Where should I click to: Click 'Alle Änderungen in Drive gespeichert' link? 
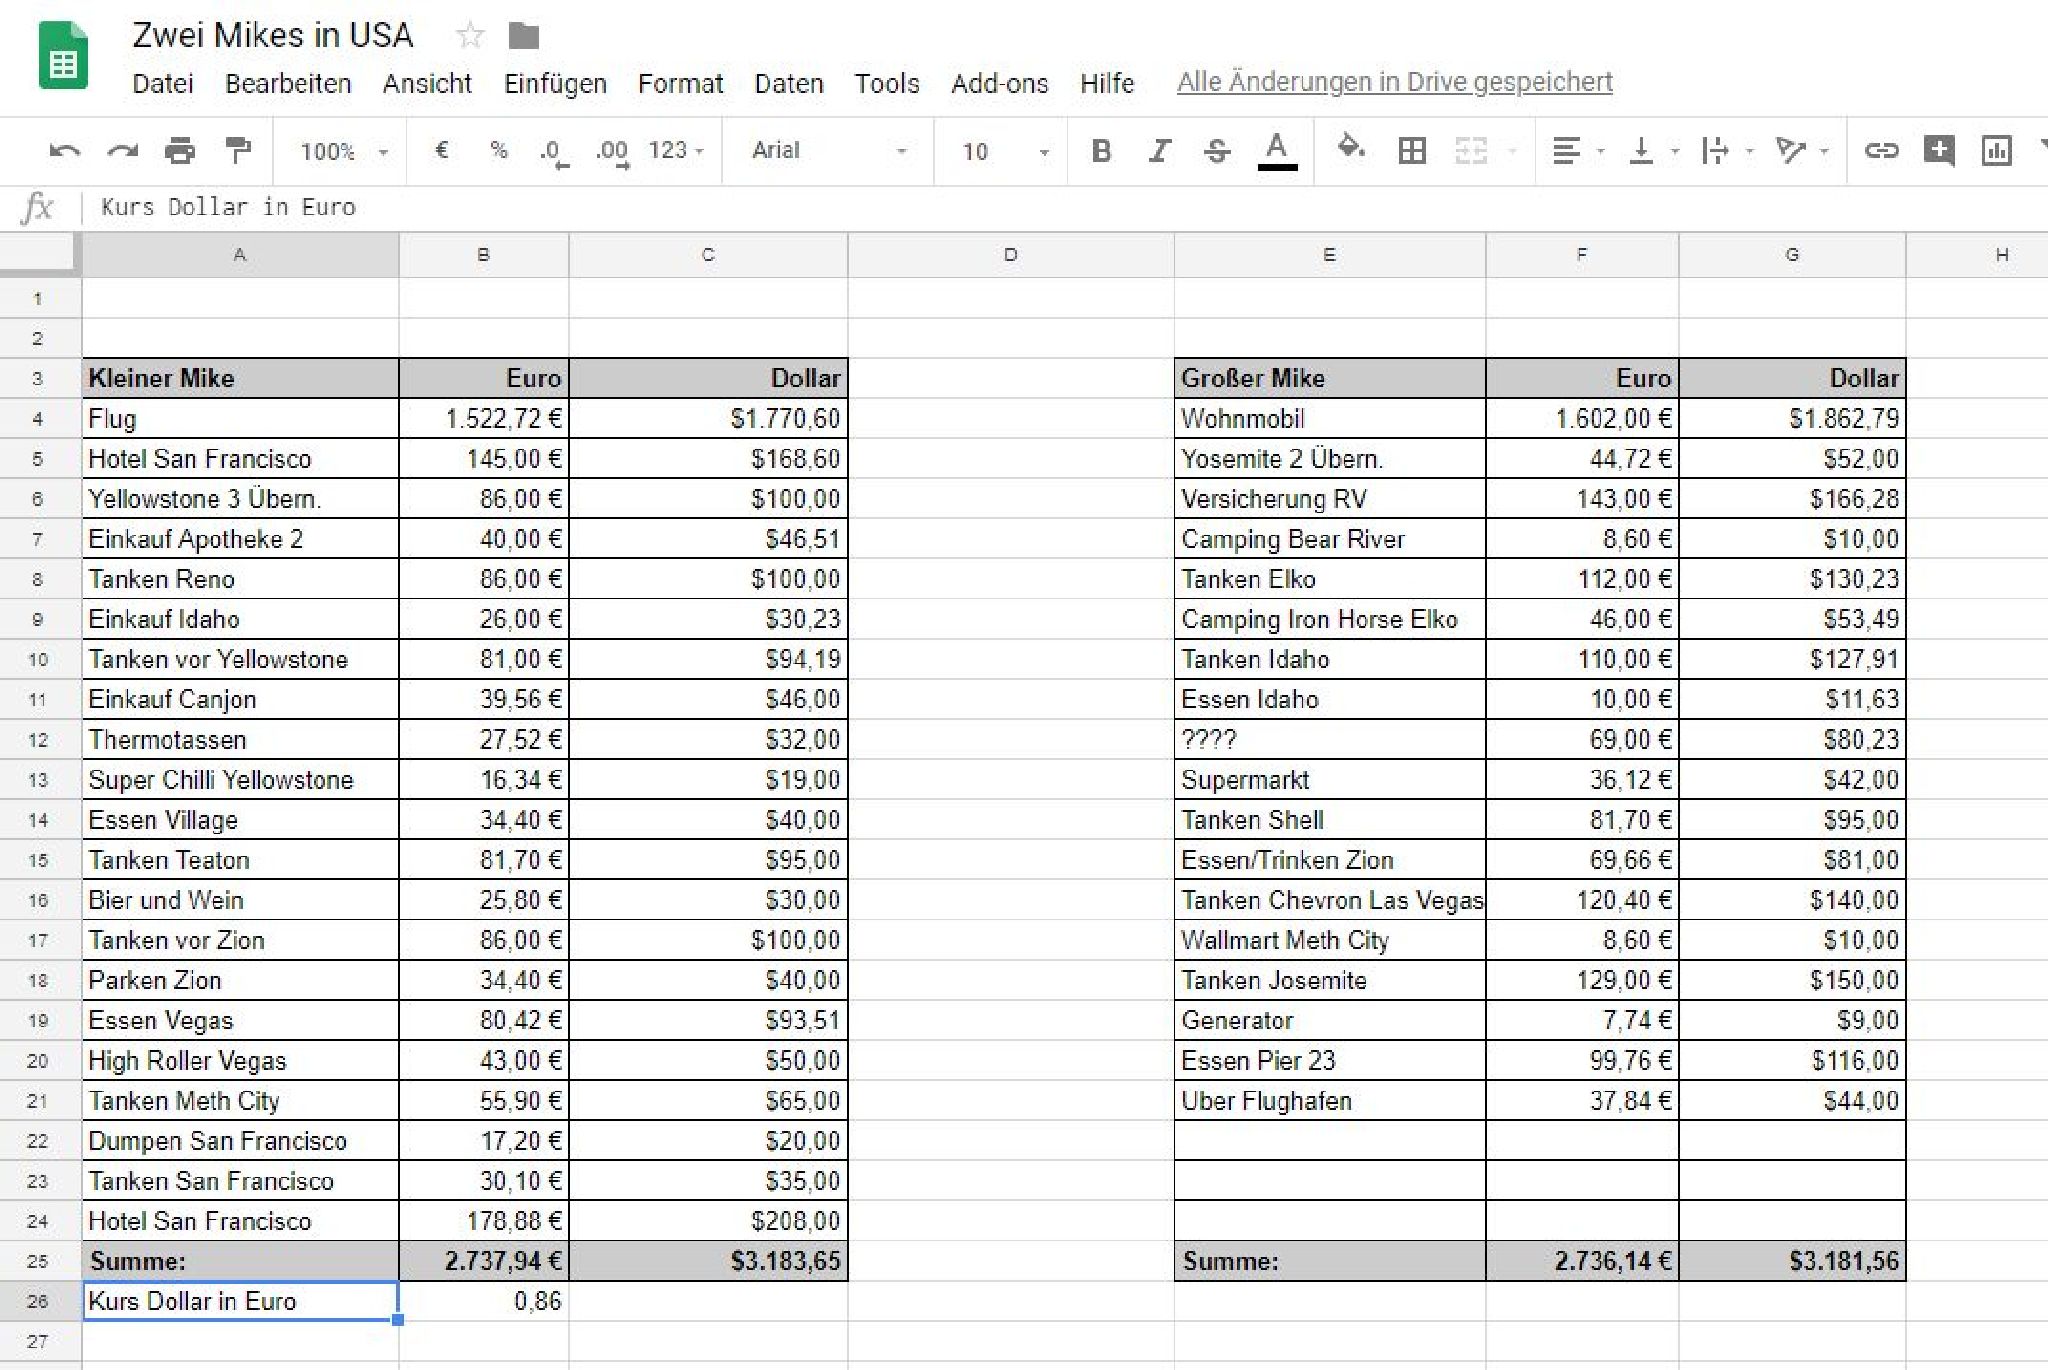tap(1394, 82)
